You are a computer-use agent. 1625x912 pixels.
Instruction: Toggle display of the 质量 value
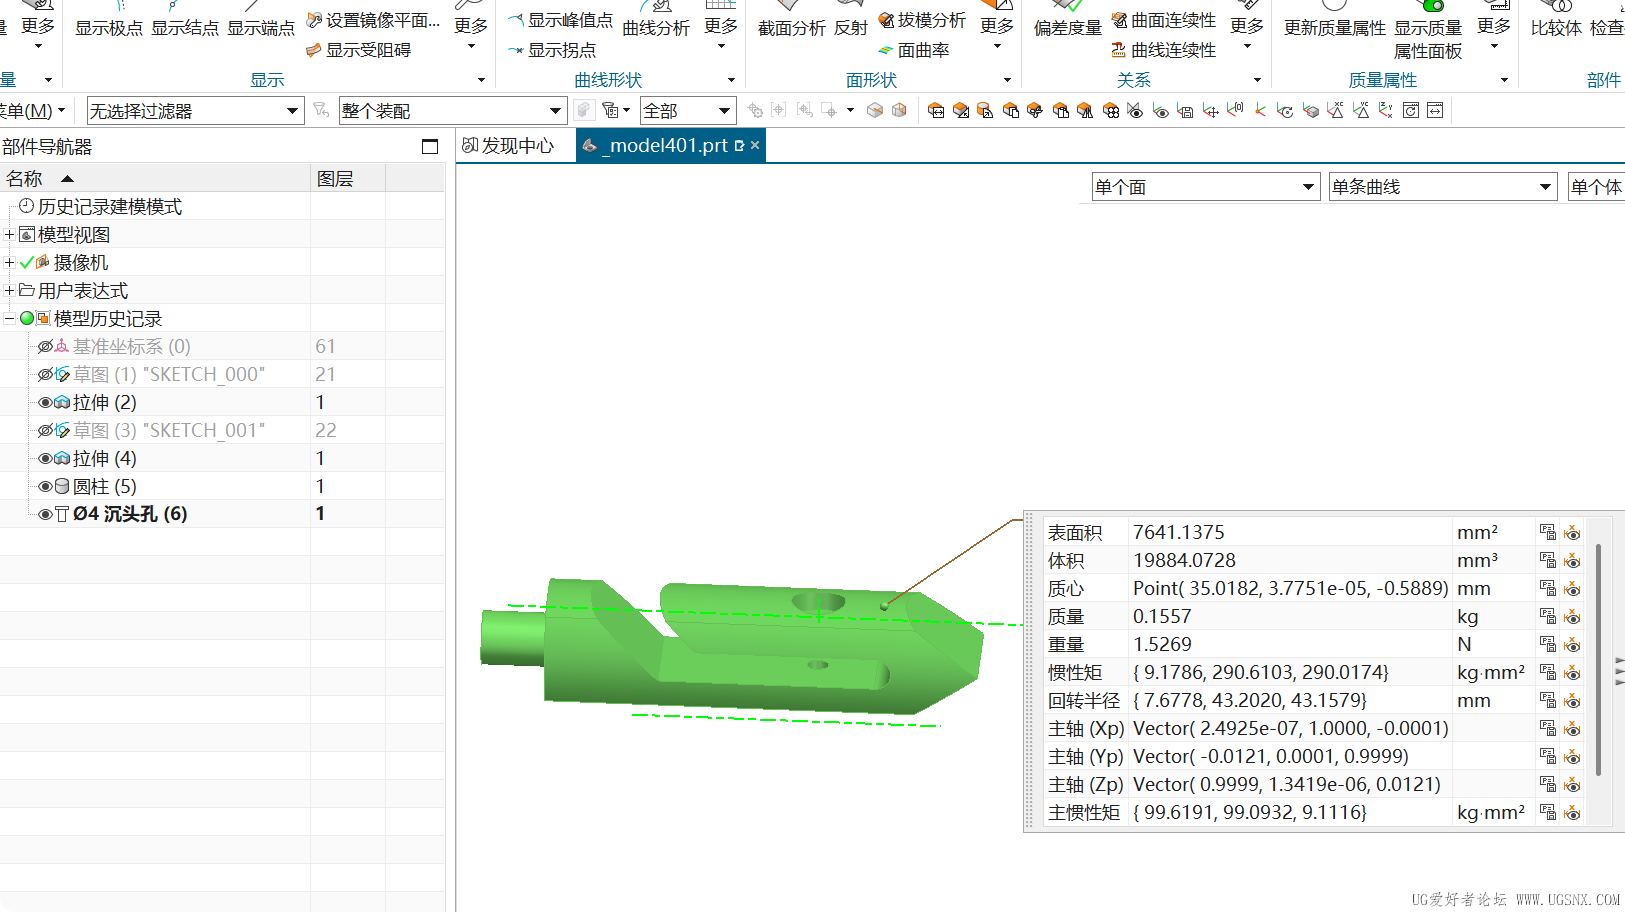[1572, 616]
